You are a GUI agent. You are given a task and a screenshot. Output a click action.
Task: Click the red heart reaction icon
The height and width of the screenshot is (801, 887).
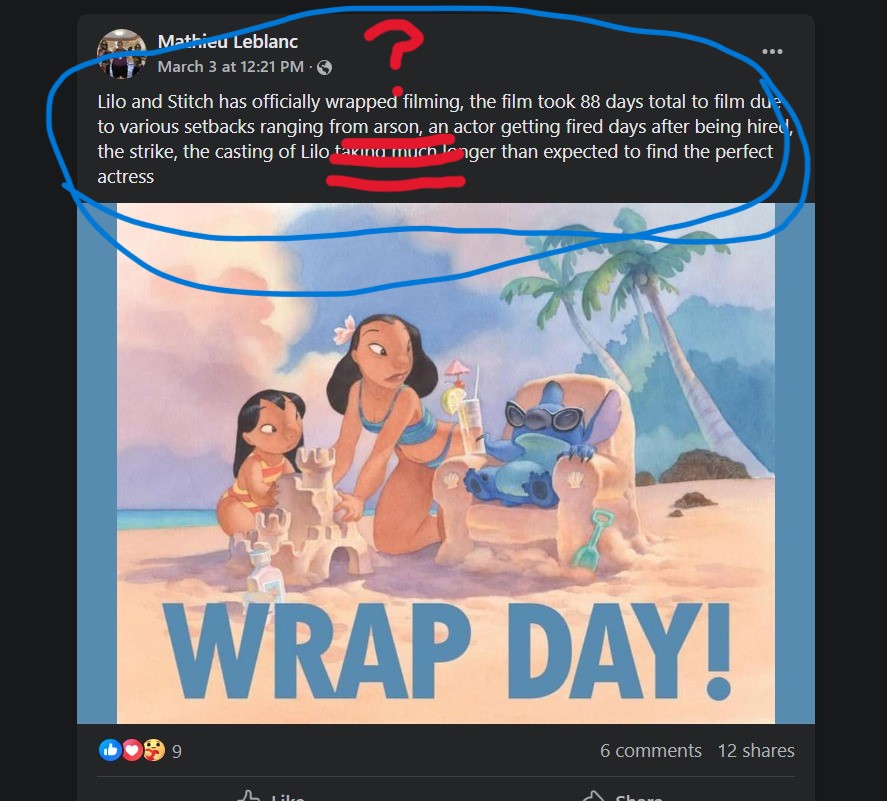pyautogui.click(x=132, y=750)
